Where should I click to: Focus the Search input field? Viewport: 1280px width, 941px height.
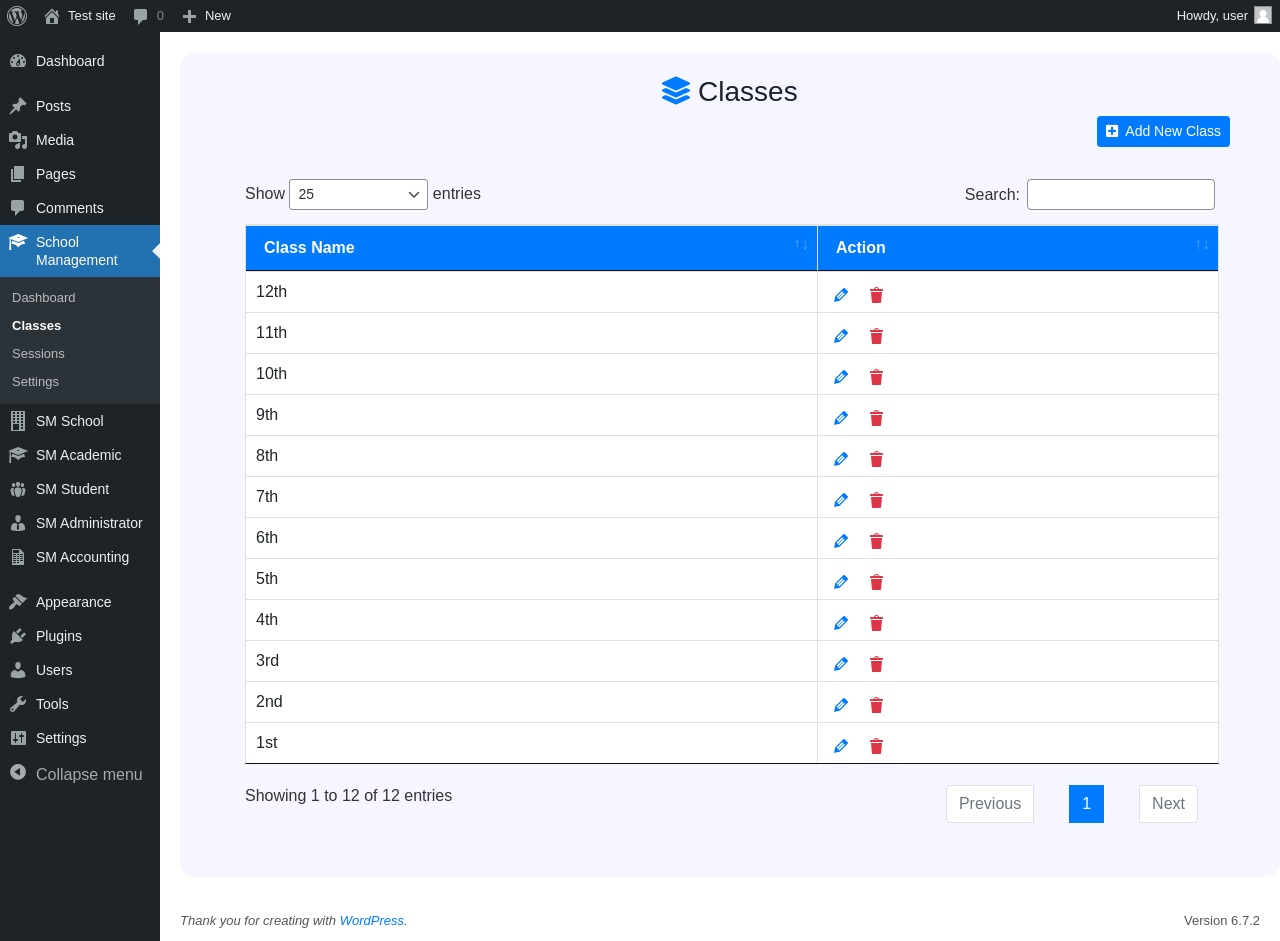coord(1121,194)
